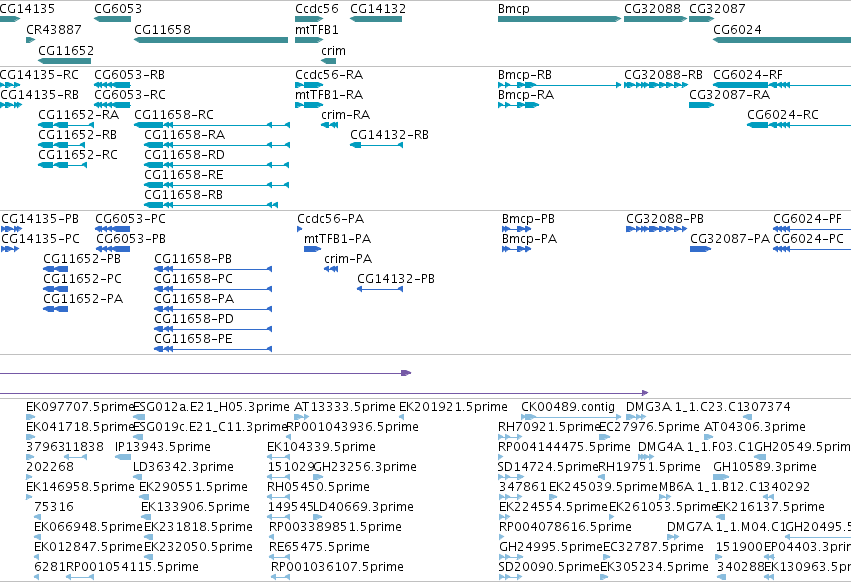Image resolution: width=851 pixels, height=582 pixels.
Task: Select the AT13333.5prime label
Action: click(345, 407)
